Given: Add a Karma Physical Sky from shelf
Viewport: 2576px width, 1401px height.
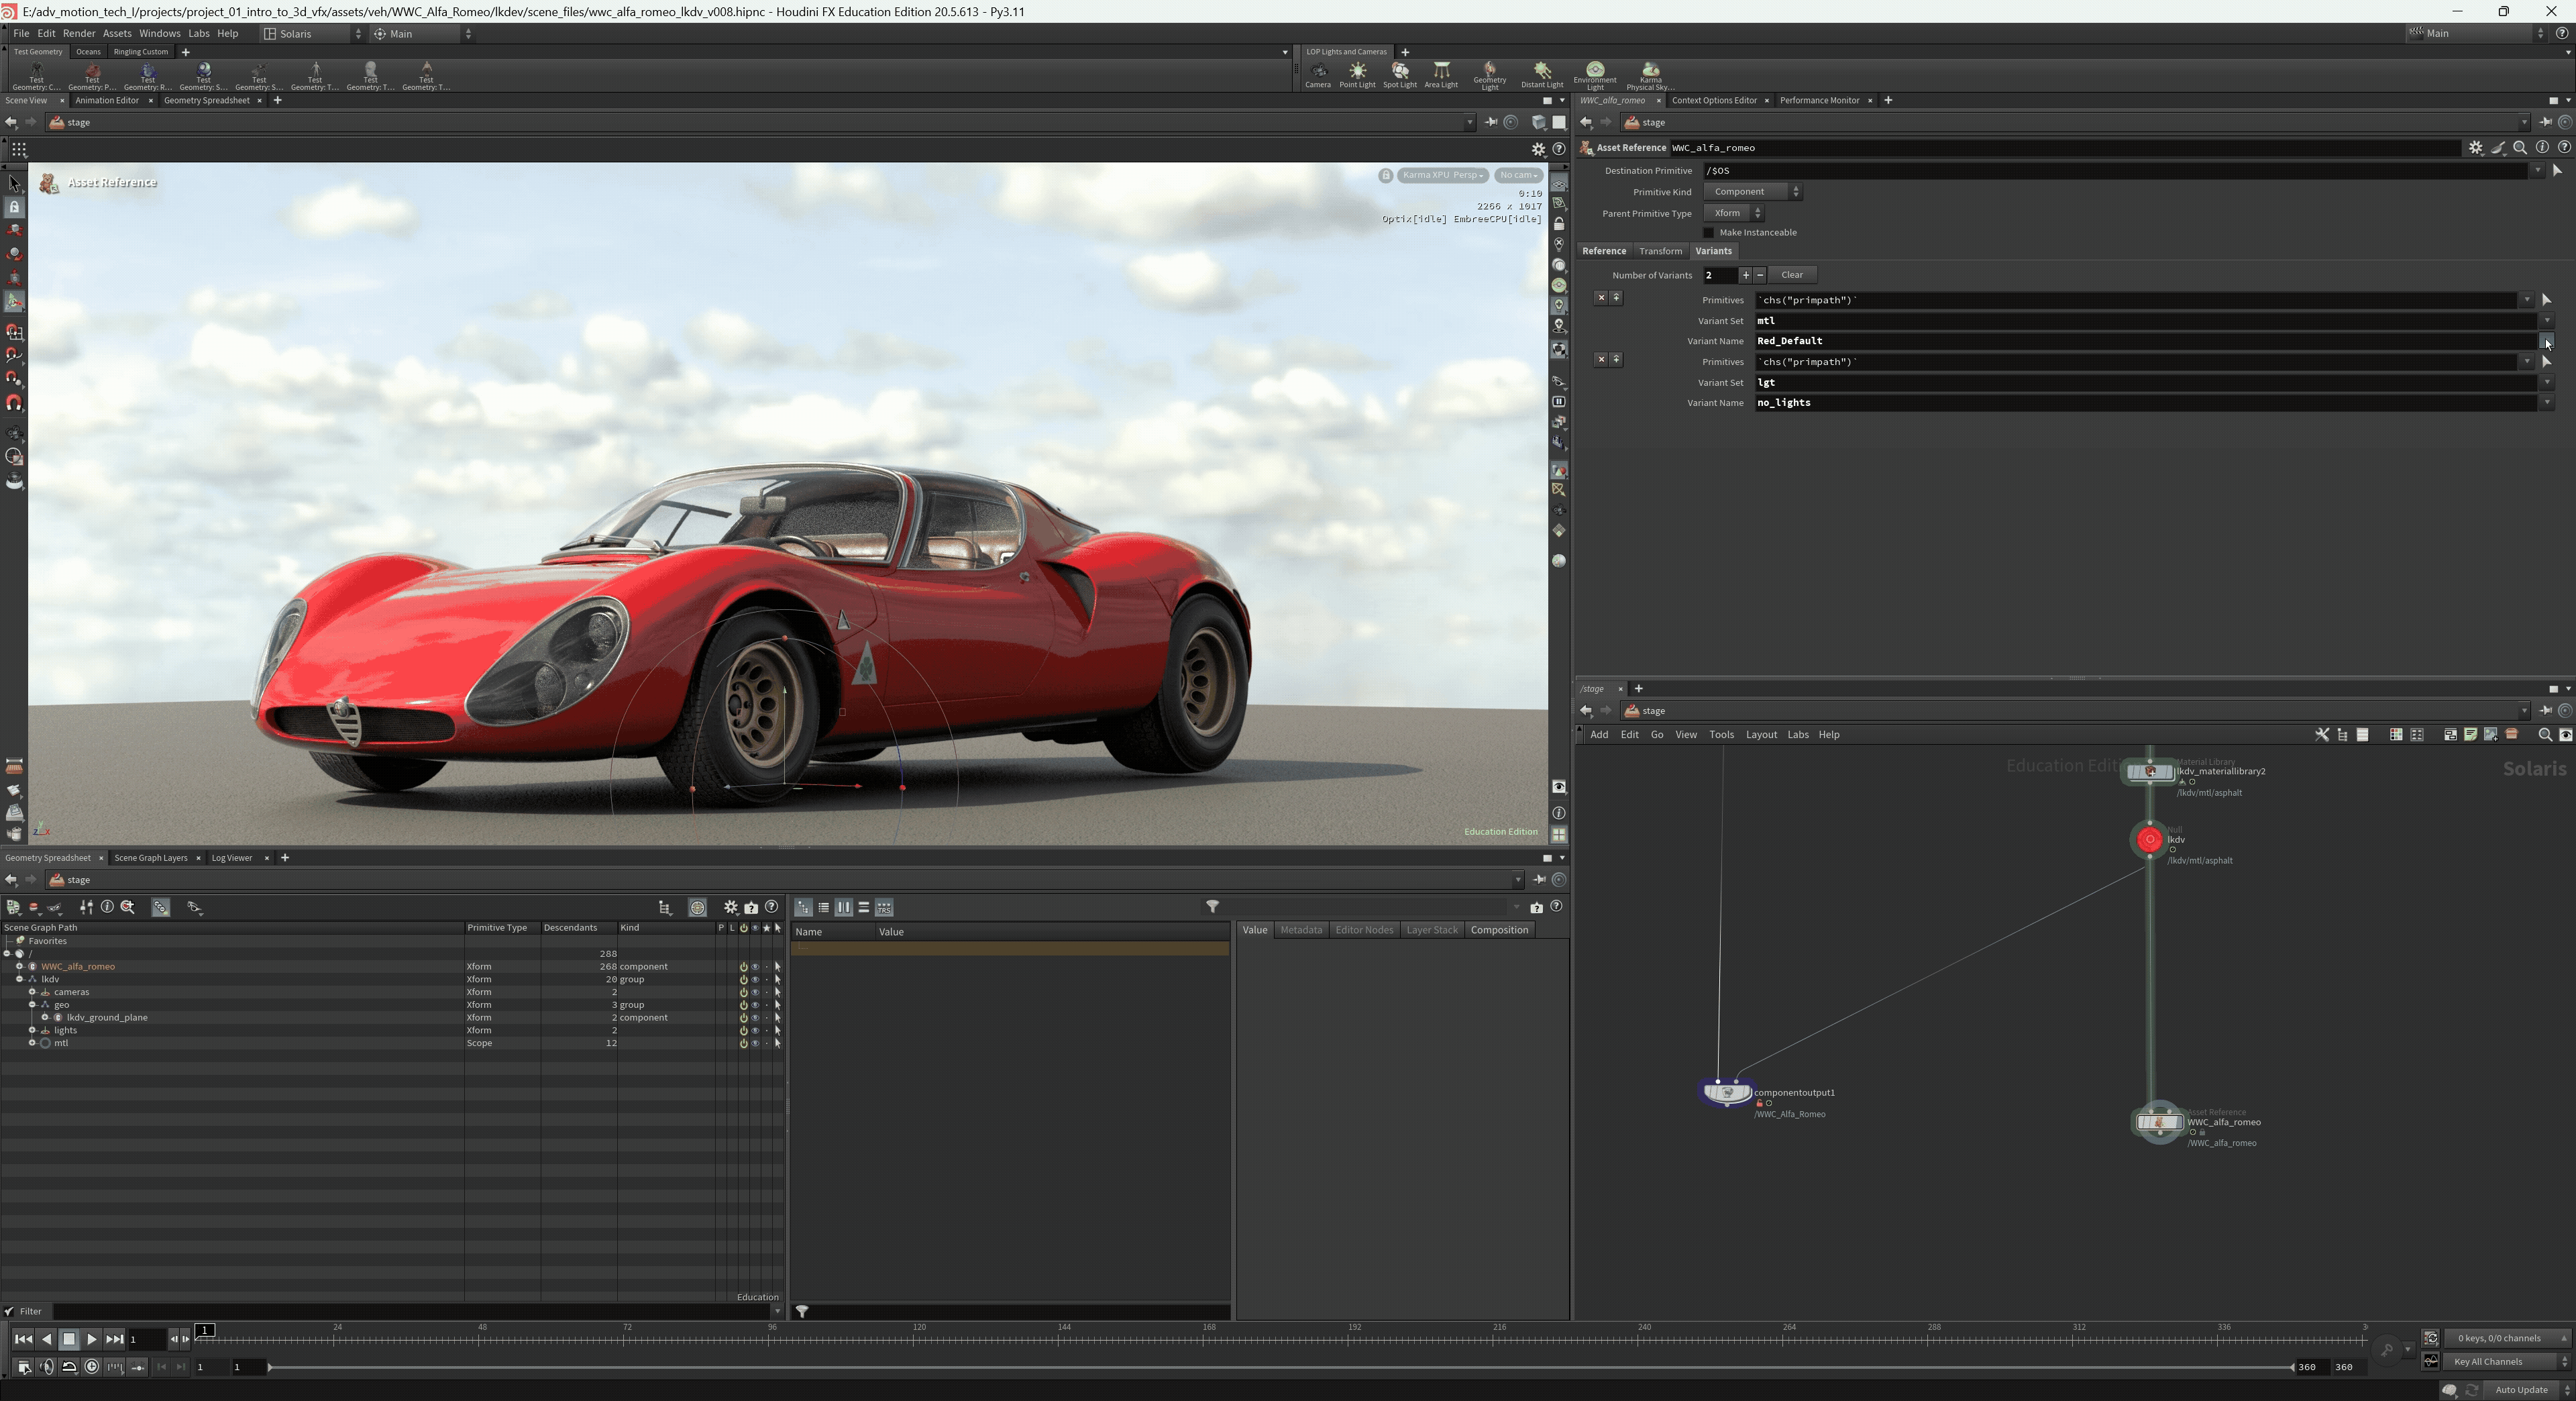Looking at the screenshot, I should pos(1650,73).
